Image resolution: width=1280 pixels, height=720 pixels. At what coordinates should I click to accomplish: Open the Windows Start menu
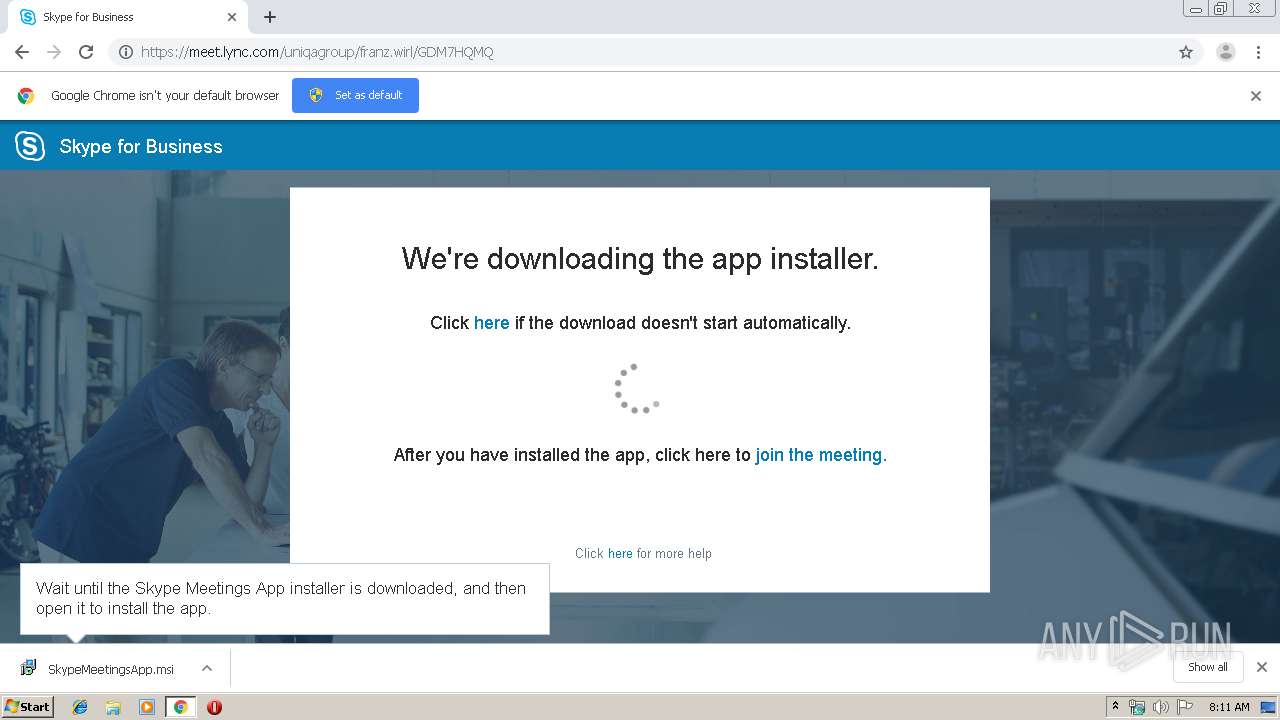(x=28, y=707)
